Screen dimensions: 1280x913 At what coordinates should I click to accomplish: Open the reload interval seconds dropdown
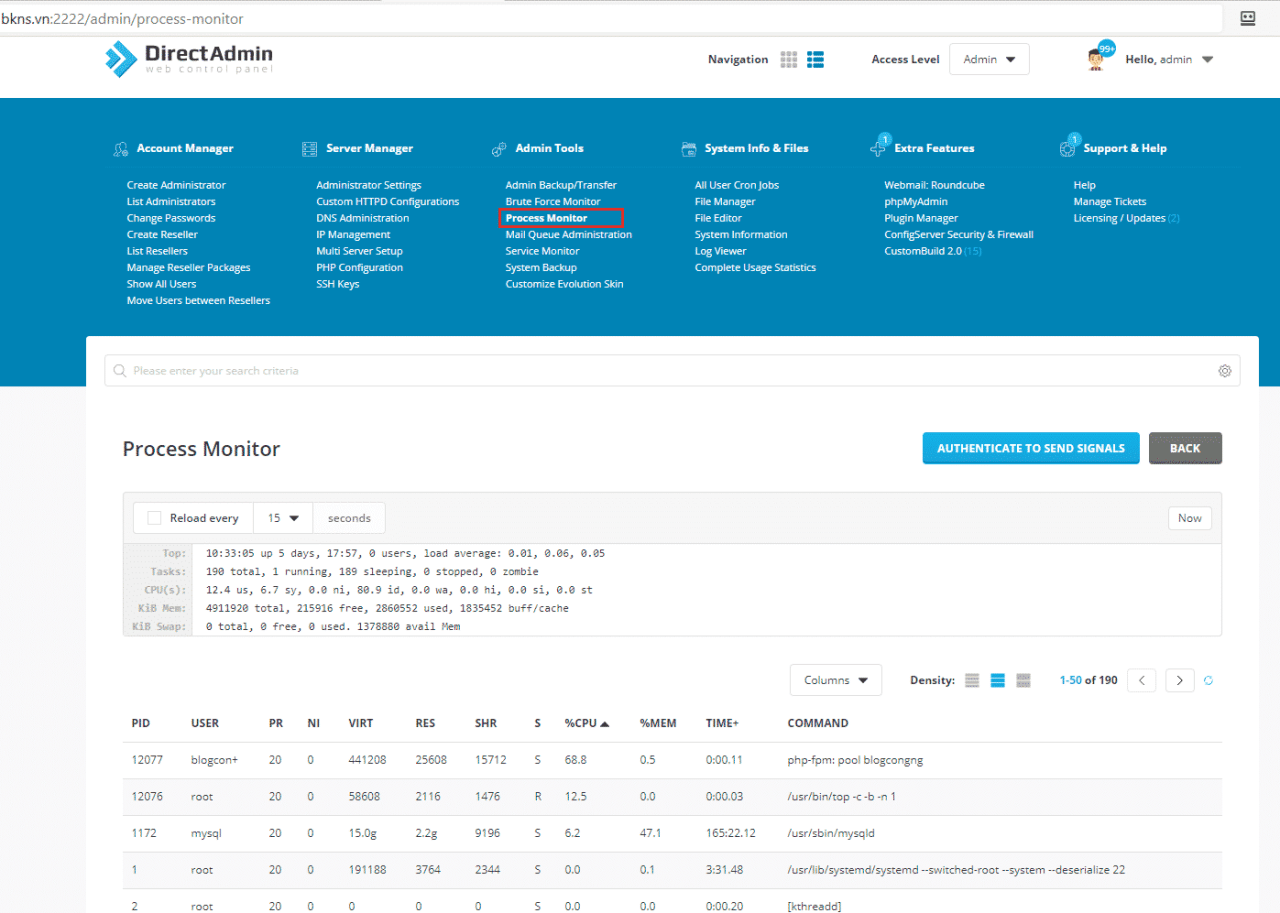point(283,518)
